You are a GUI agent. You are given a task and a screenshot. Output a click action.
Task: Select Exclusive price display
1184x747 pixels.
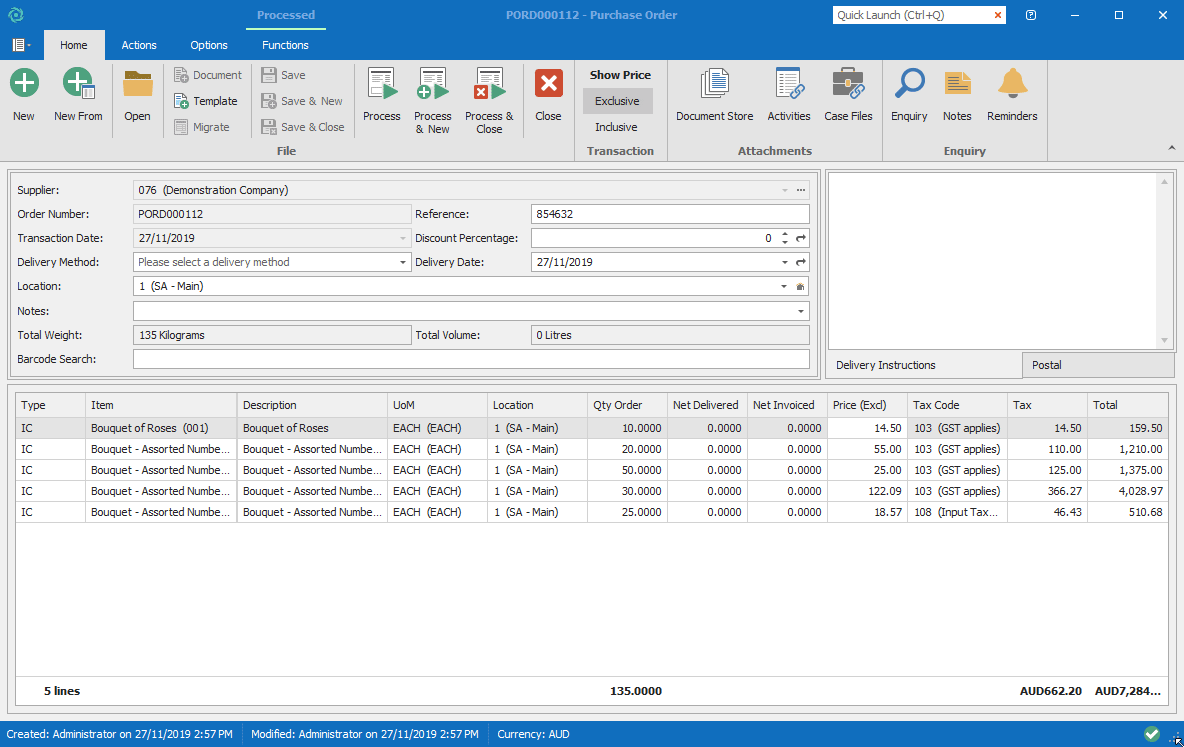click(617, 101)
